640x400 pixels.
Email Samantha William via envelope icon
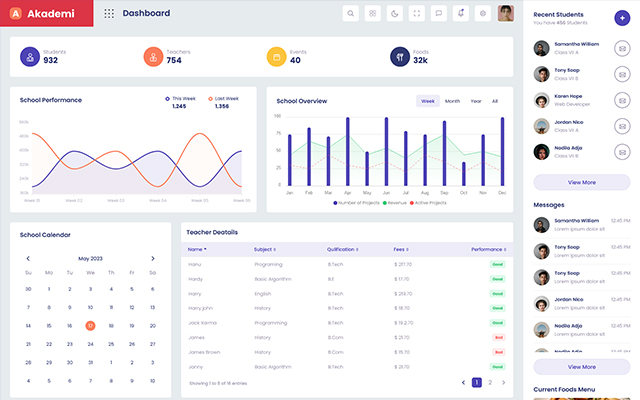coord(622,47)
